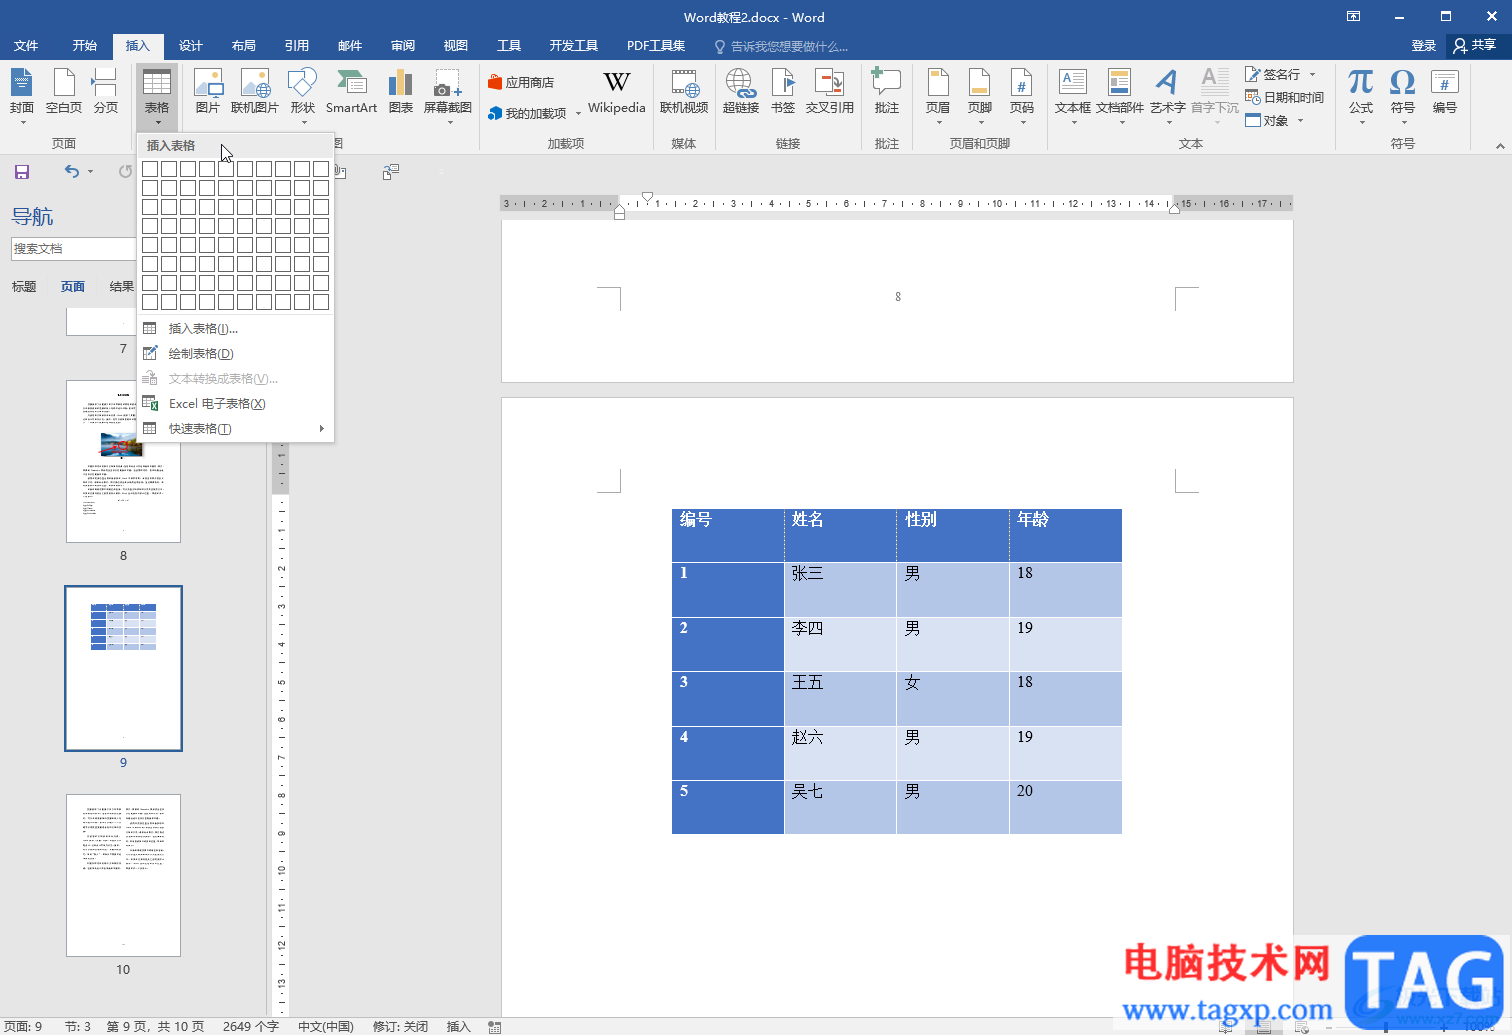This screenshot has width=1512, height=1035.
Task: Select page 8 thumbnail in navigation
Action: tap(123, 461)
